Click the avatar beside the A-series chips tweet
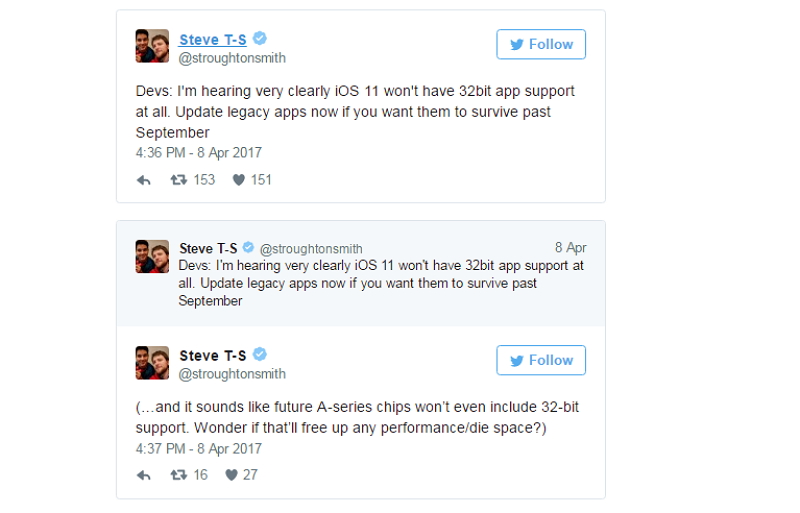The image size is (800, 513). pos(152,362)
